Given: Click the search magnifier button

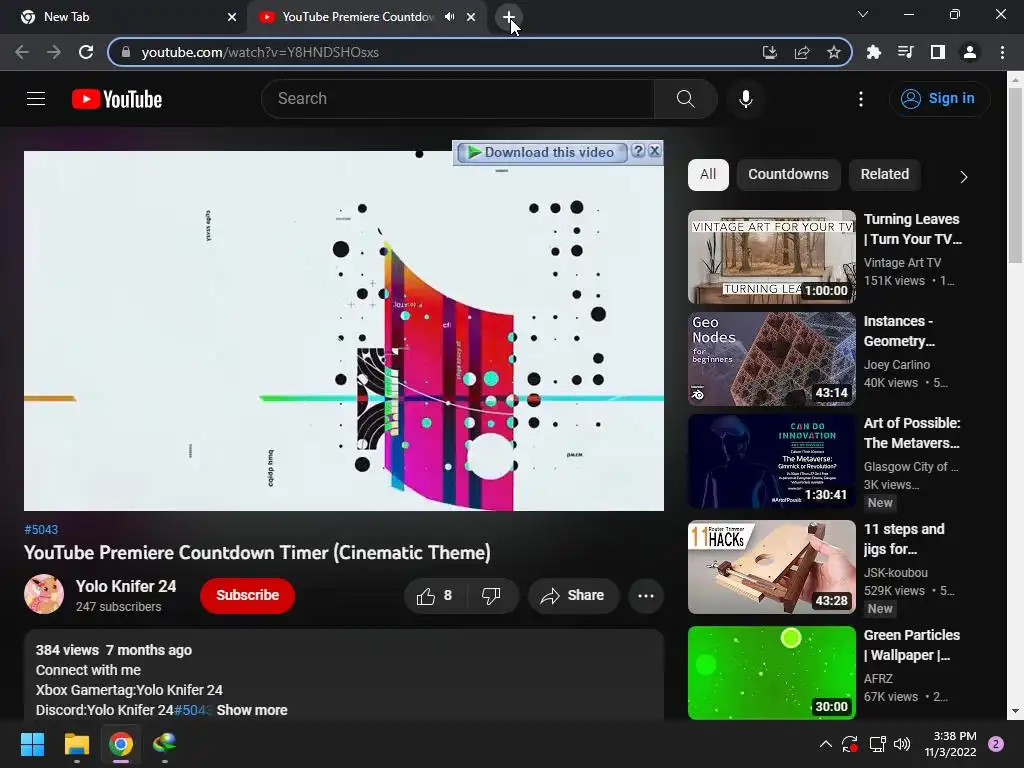Looking at the screenshot, I should [685, 99].
